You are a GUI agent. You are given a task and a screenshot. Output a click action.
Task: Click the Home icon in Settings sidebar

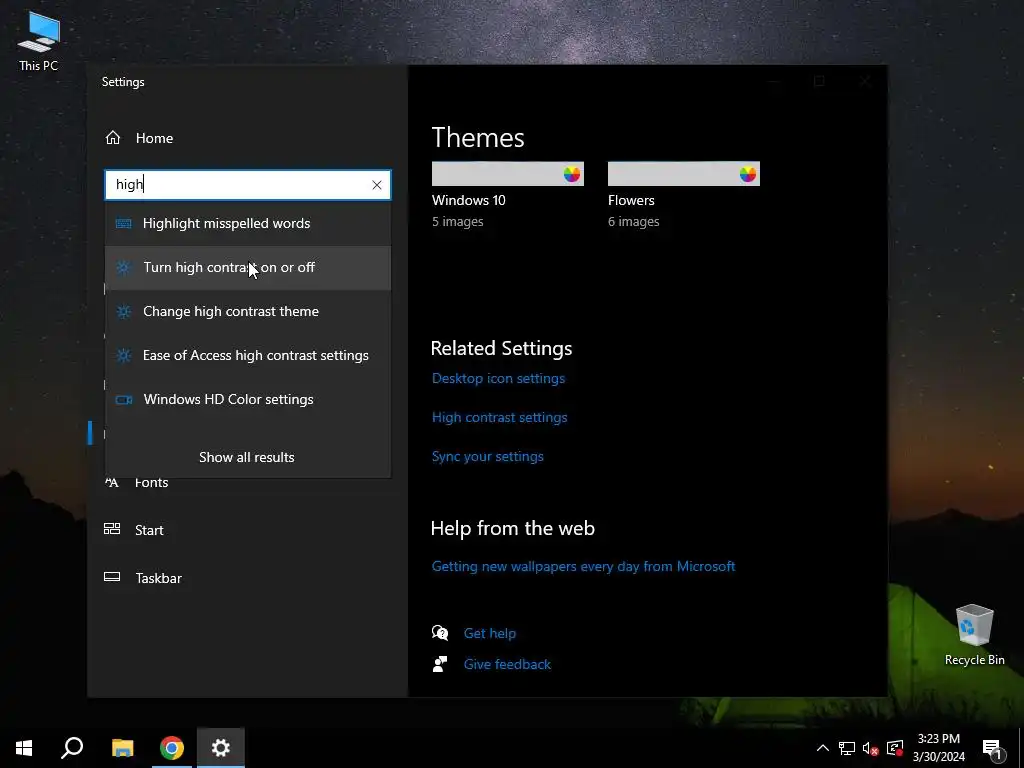(113, 138)
